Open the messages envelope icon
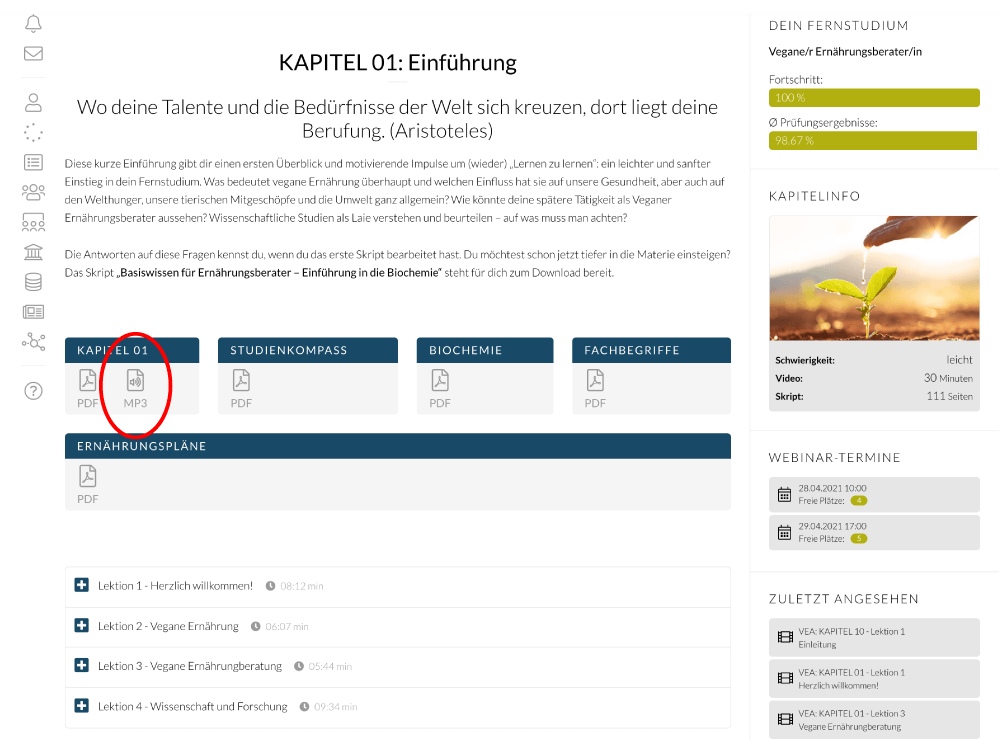This screenshot has height=740, width=1000. [x=33, y=54]
